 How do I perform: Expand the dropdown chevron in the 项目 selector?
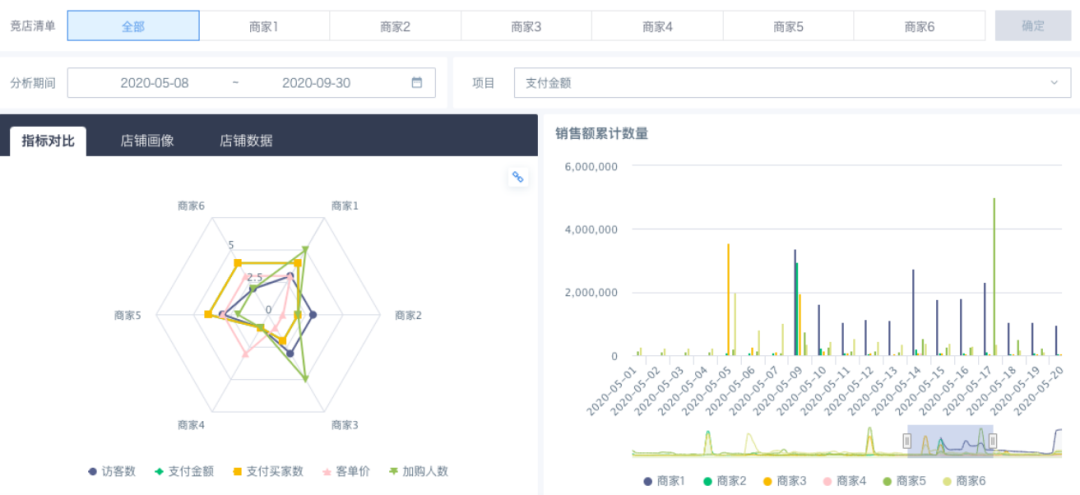click(1054, 83)
